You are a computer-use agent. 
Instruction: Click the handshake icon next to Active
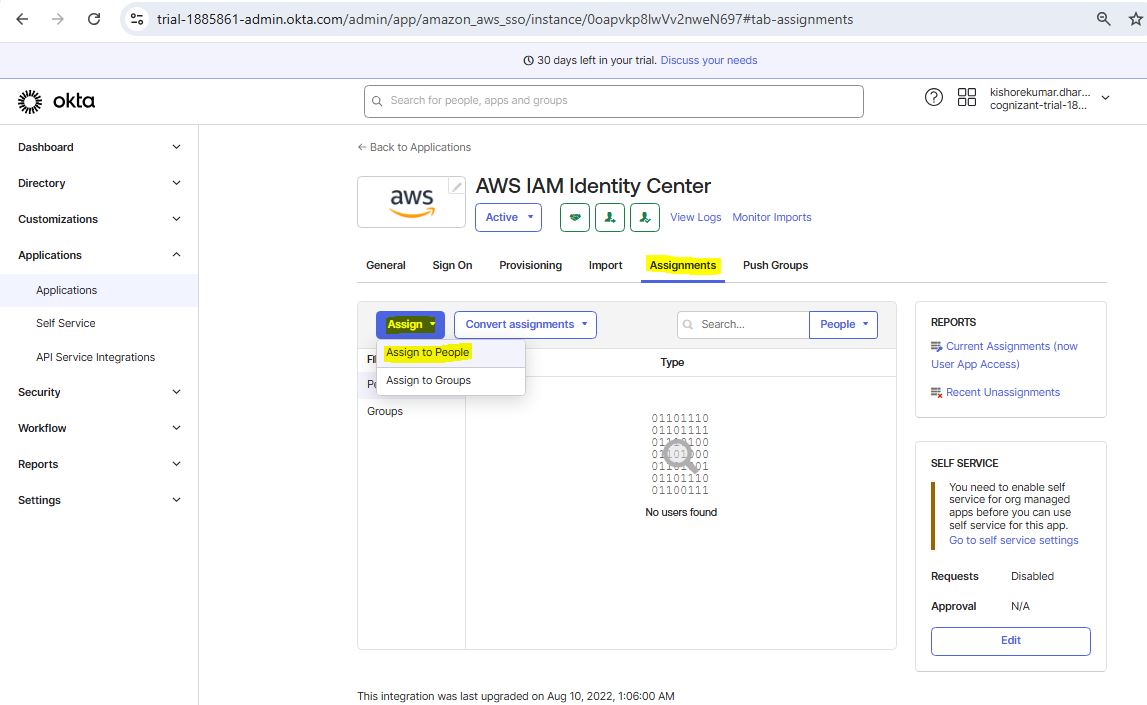(575, 217)
